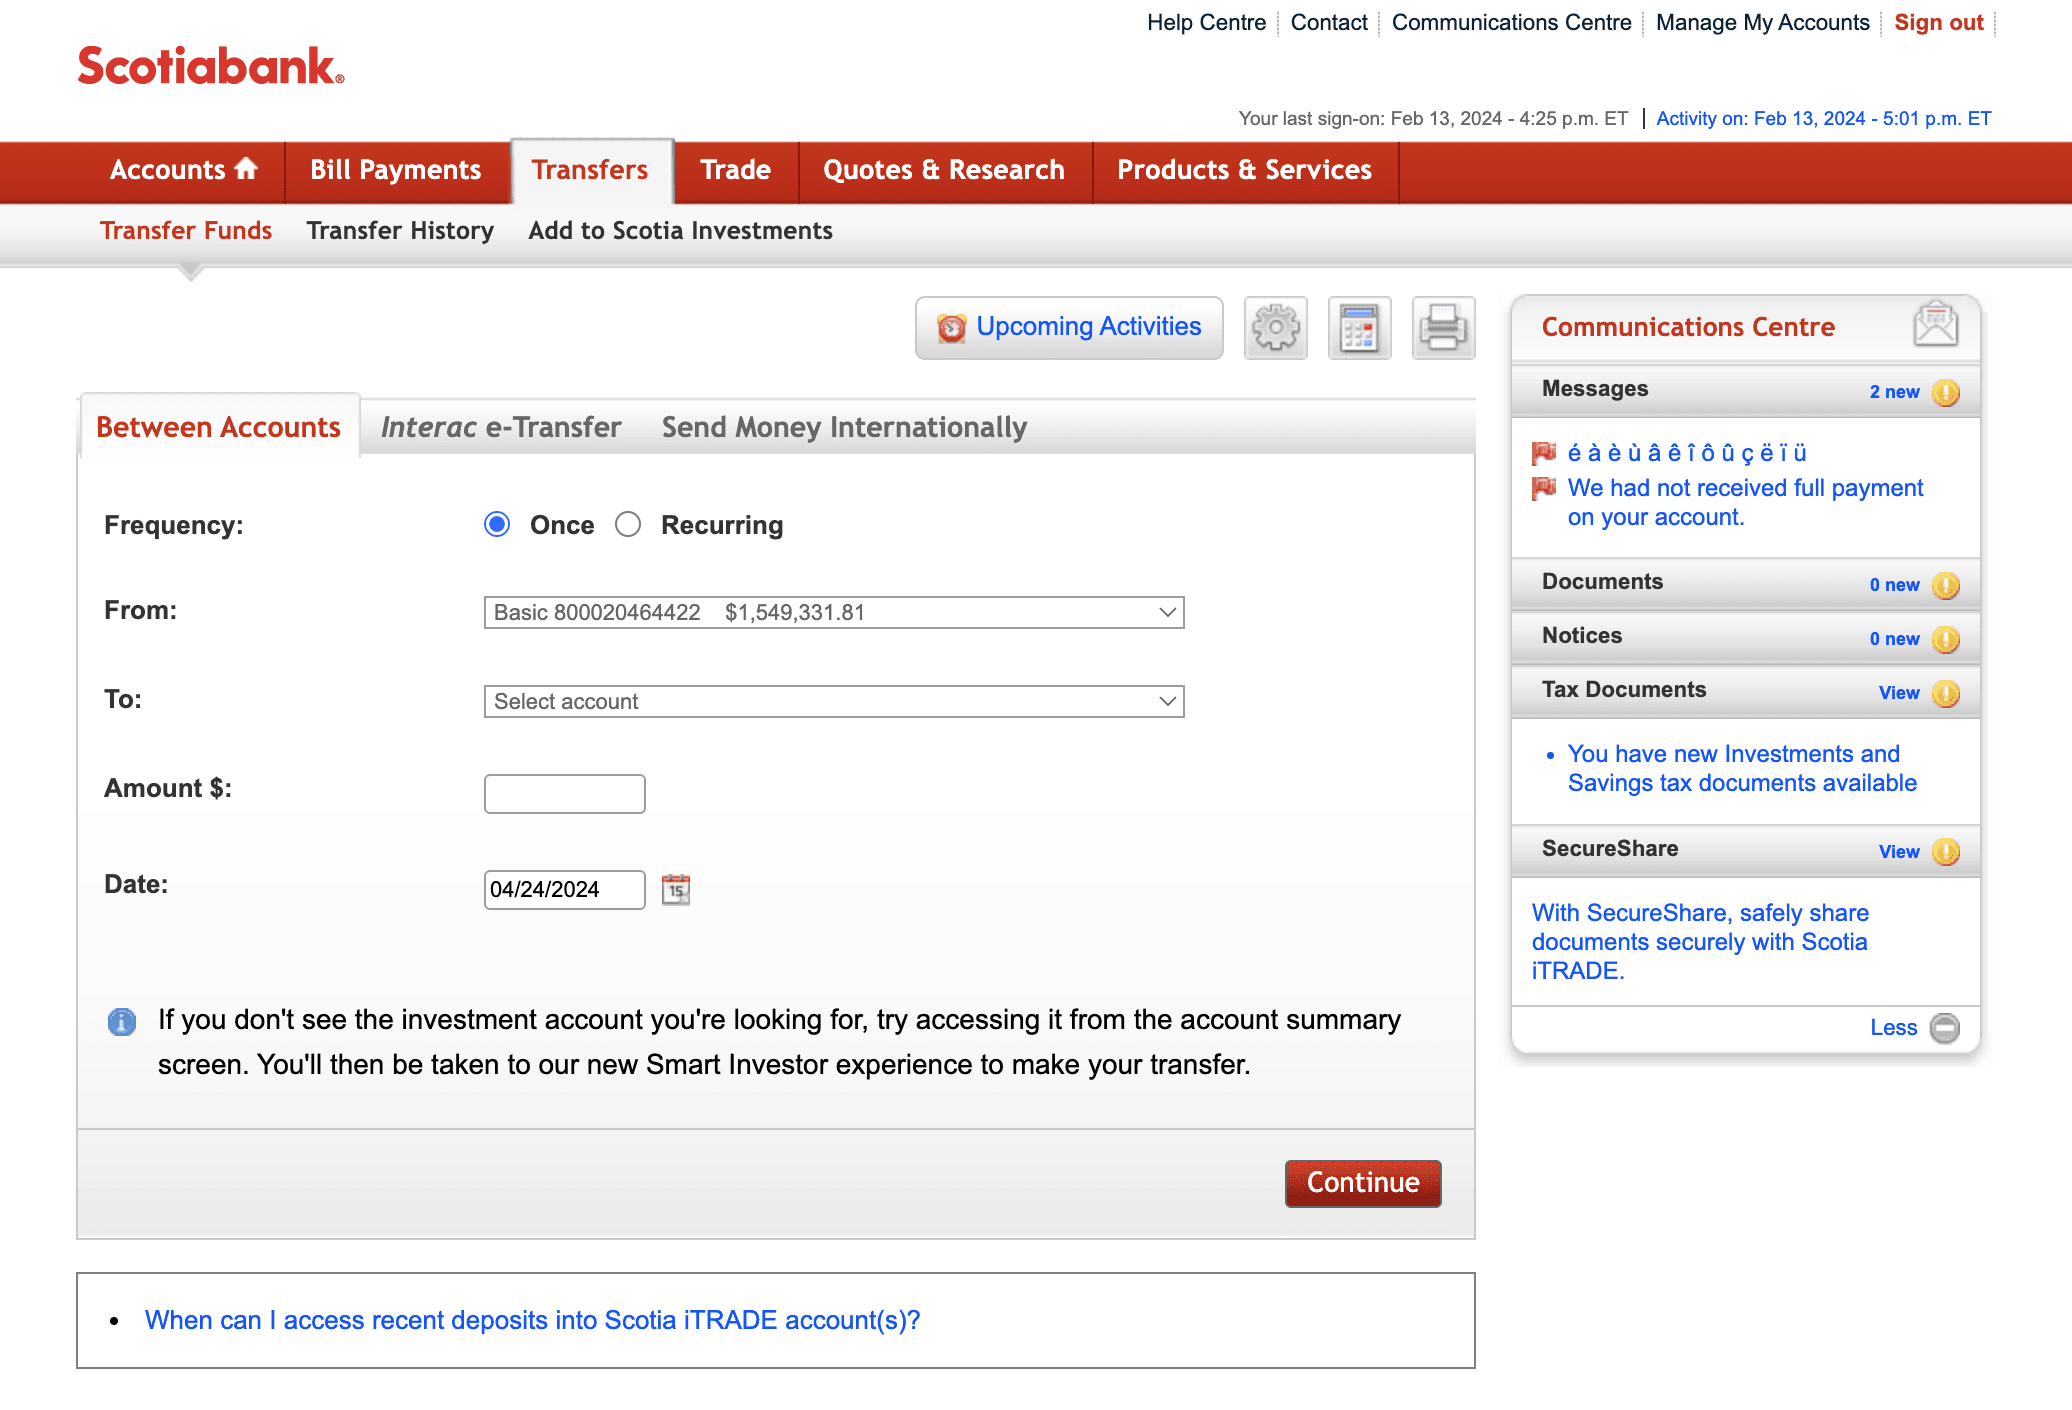Viewport: 2072px width, 1410px height.
Task: Collapse panel with the Less minus button
Action: coord(1944,1027)
